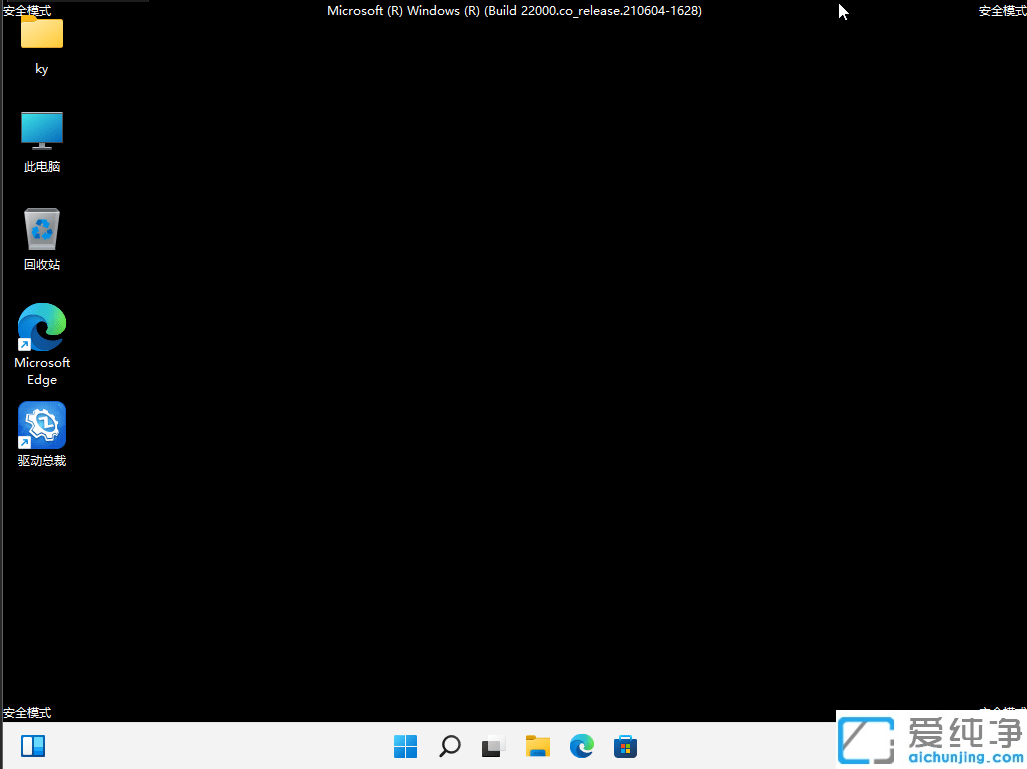Select the Microsoft Edge desktop label
Screen dimensions: 1027x769
[41, 371]
